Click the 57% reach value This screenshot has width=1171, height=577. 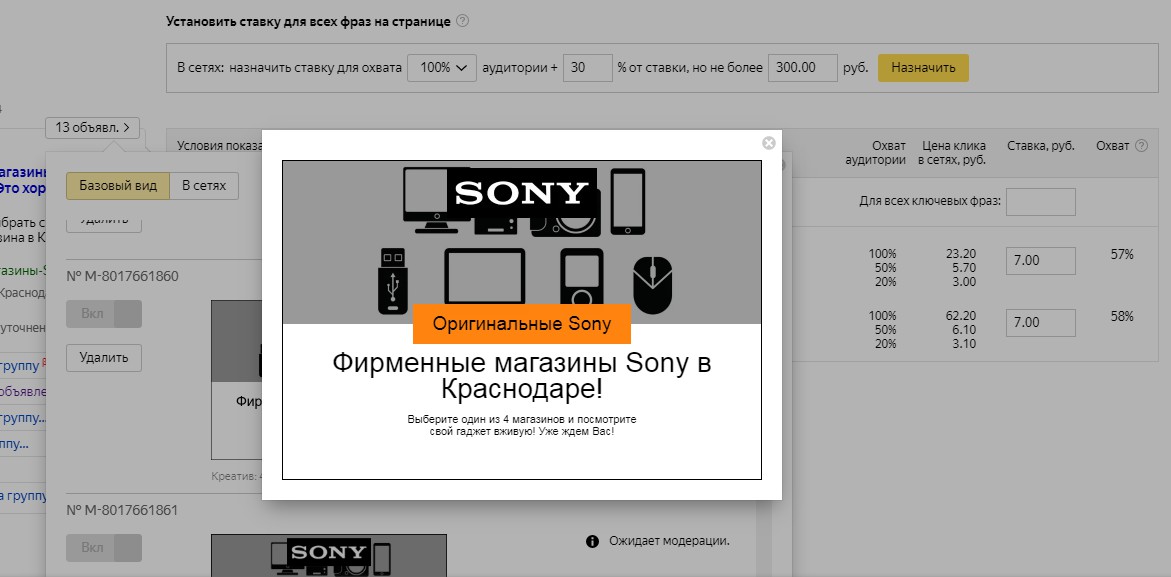pyautogui.click(x=1122, y=255)
